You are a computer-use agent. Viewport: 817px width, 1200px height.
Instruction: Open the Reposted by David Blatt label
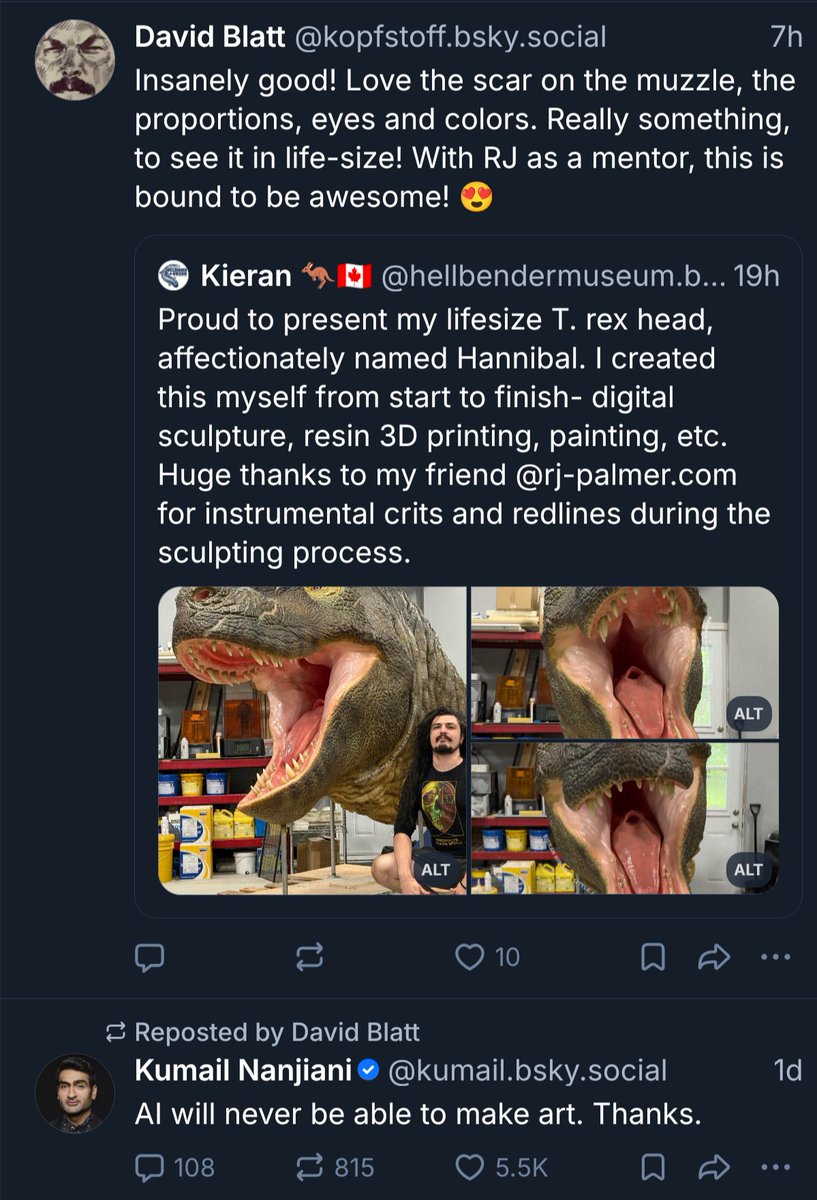click(x=263, y=1031)
